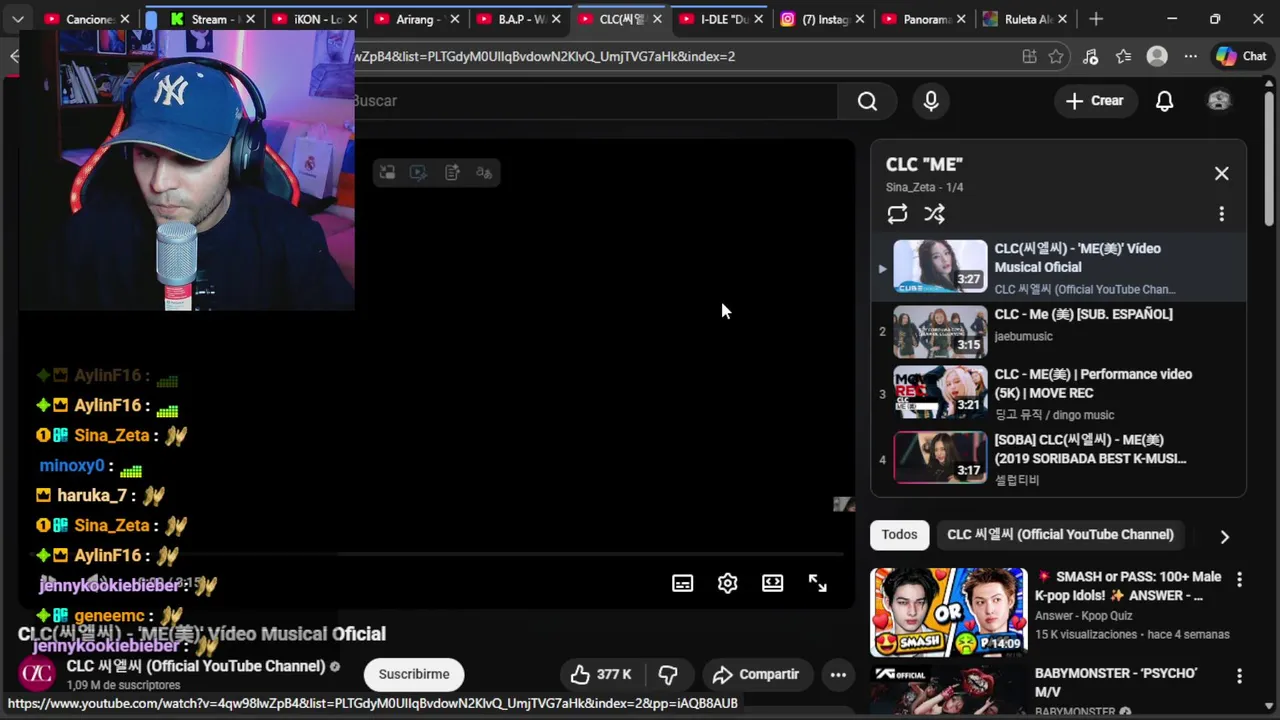1280x720 pixels.
Task: Expand the tab search dropdown arrow
Action: pyautogui.click(x=17, y=19)
